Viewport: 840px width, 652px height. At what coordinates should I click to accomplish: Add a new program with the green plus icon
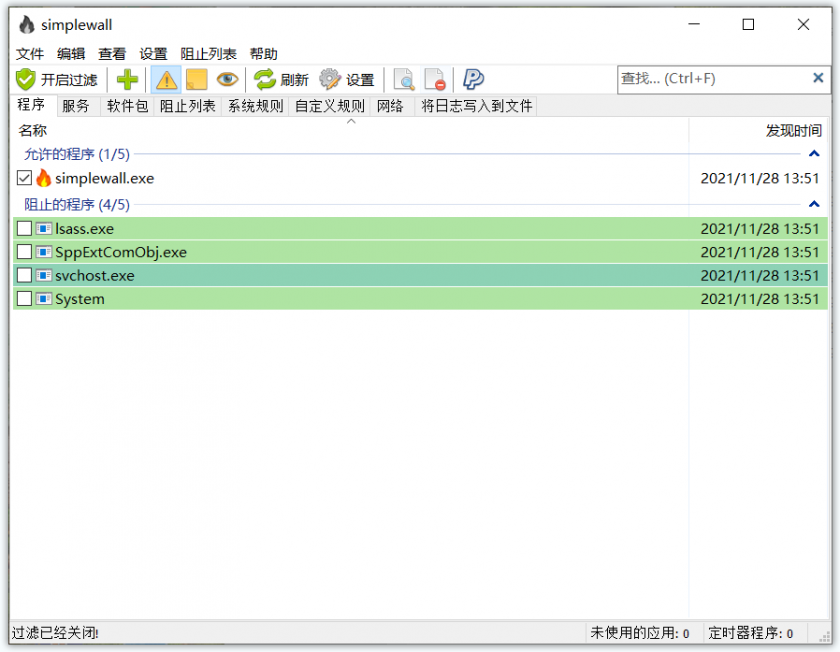[x=128, y=80]
